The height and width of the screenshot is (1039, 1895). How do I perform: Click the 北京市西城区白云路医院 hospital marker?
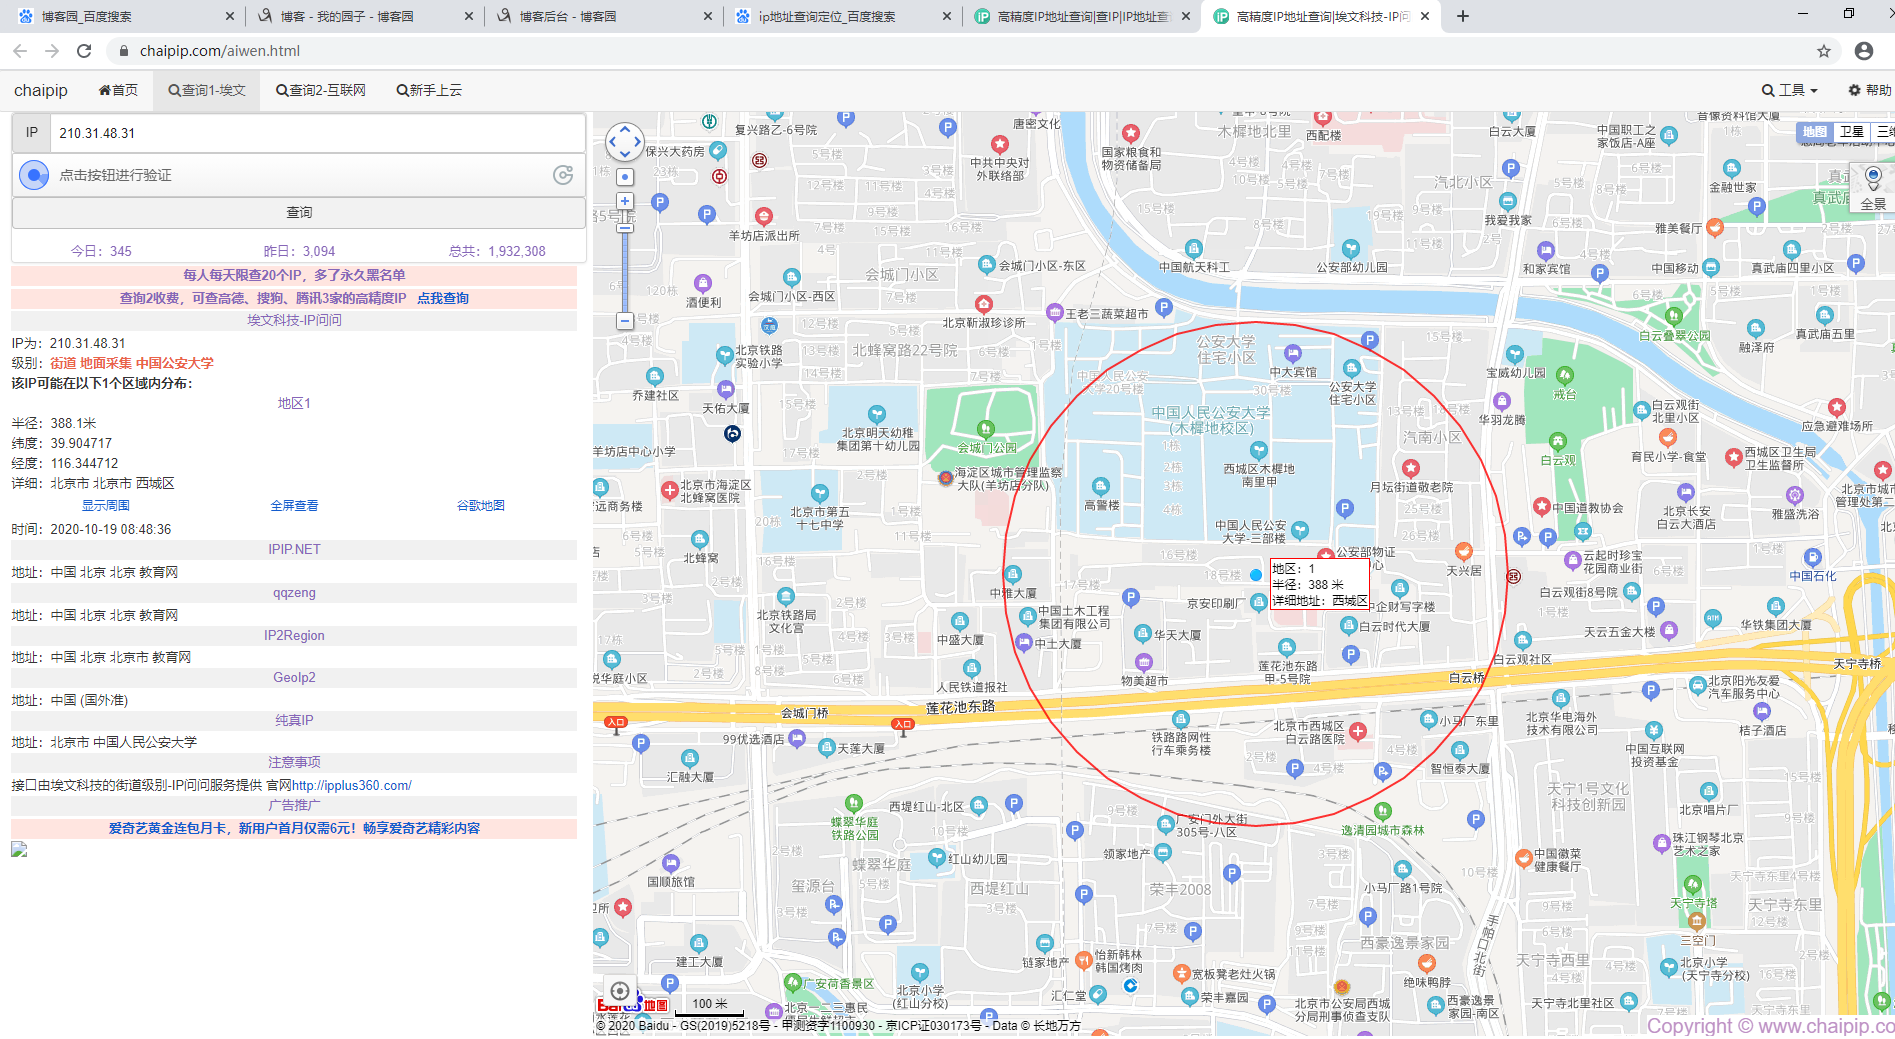(x=1358, y=731)
